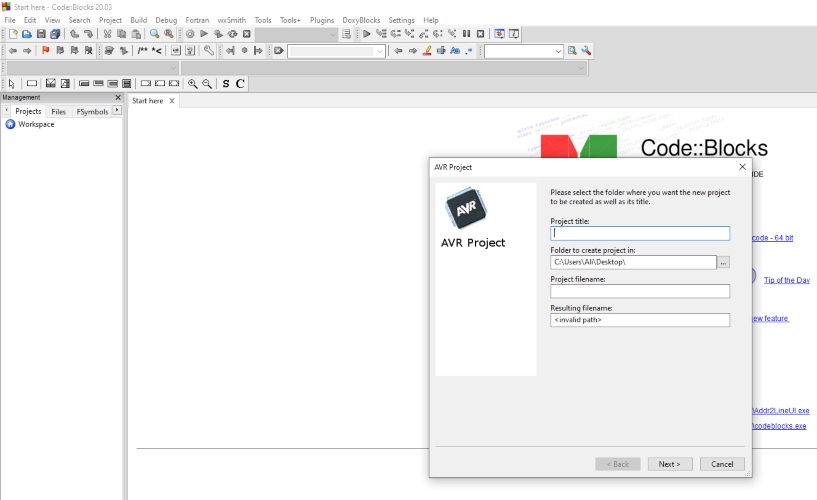Click the Break debugger pause icon
Viewport: 817px width, 500px height.
pyautogui.click(x=466, y=34)
